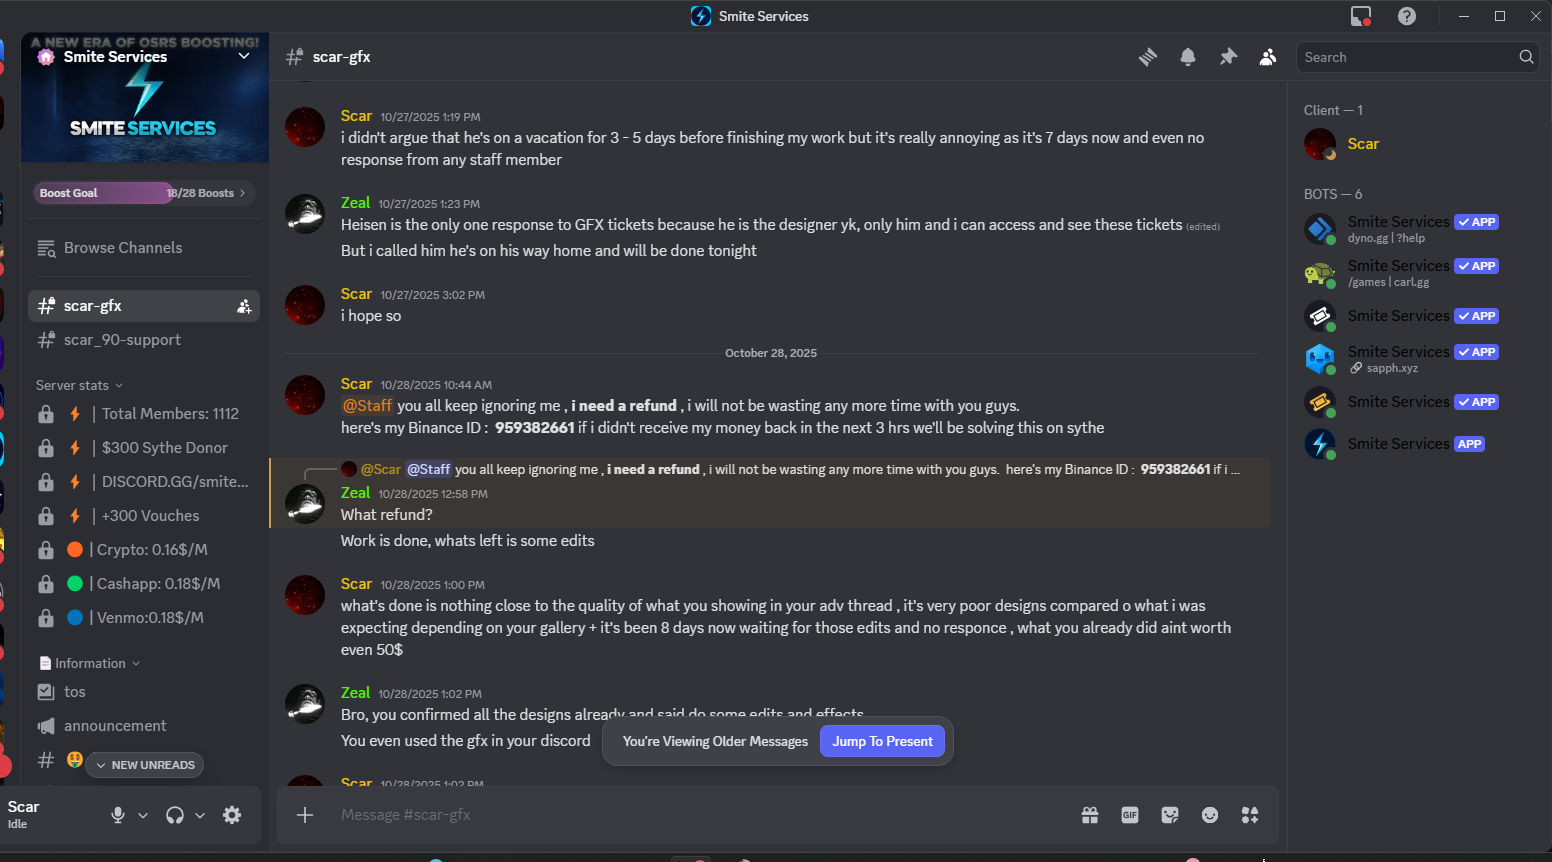Expand the Smite Services server dropdown
This screenshot has width=1552, height=862.
244,56
